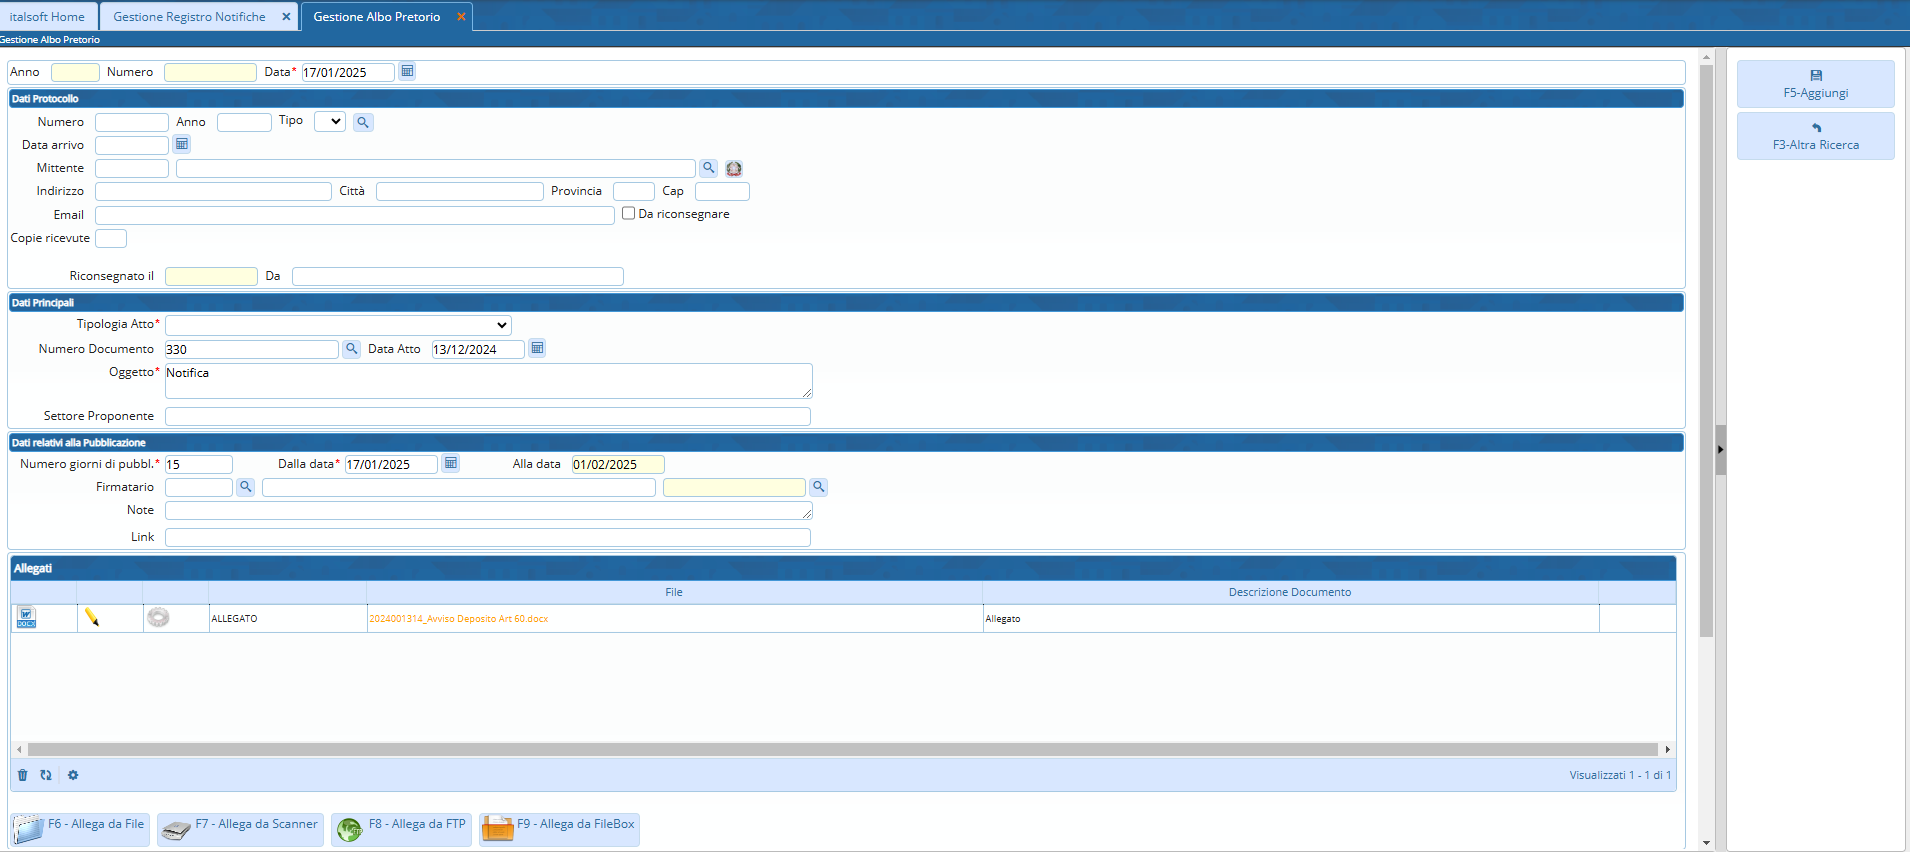Expand the Tipologia Atto dropdown
The image size is (1910, 852).
tap(338, 325)
